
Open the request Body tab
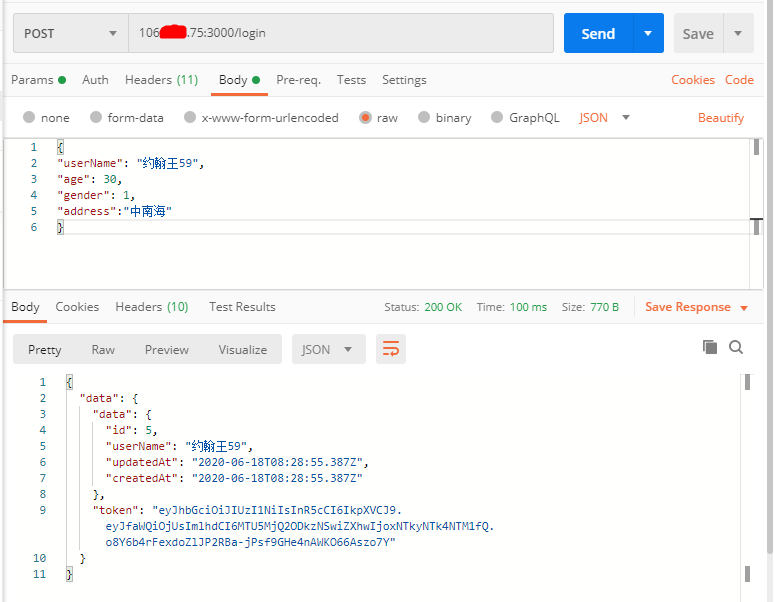tap(239, 80)
